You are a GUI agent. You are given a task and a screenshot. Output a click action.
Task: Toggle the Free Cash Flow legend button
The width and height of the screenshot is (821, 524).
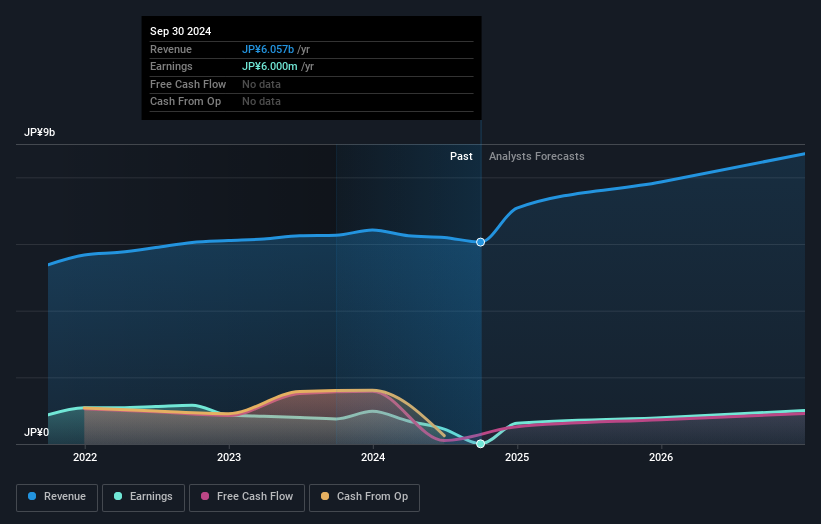247,497
